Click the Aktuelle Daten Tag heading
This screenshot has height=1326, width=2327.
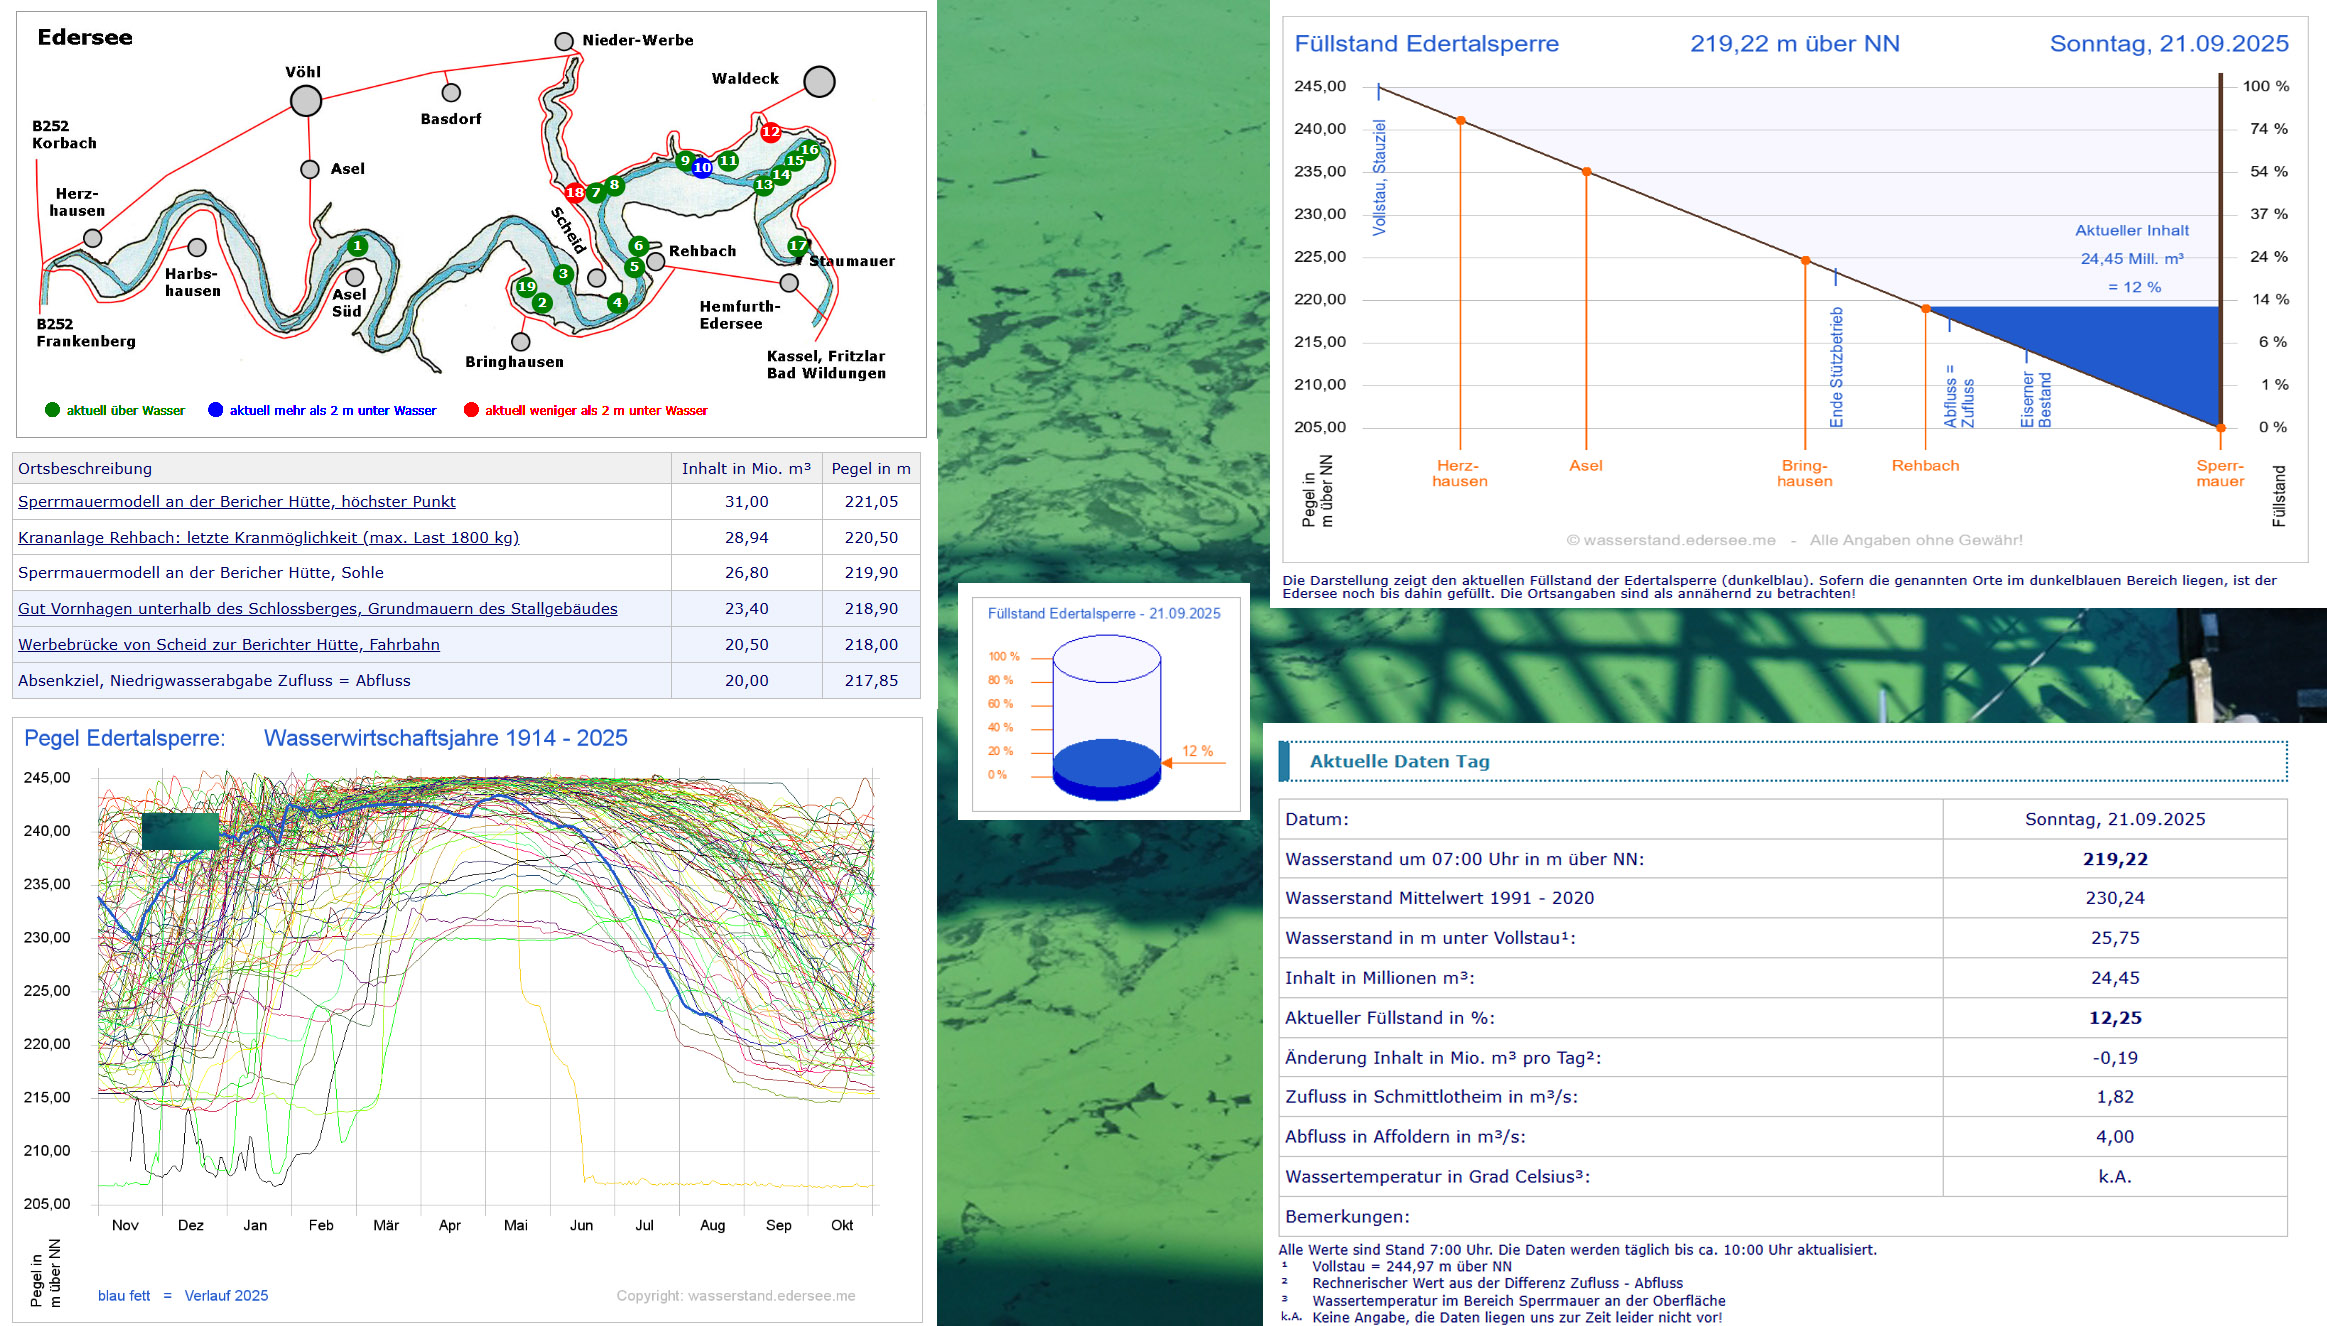point(1399,761)
